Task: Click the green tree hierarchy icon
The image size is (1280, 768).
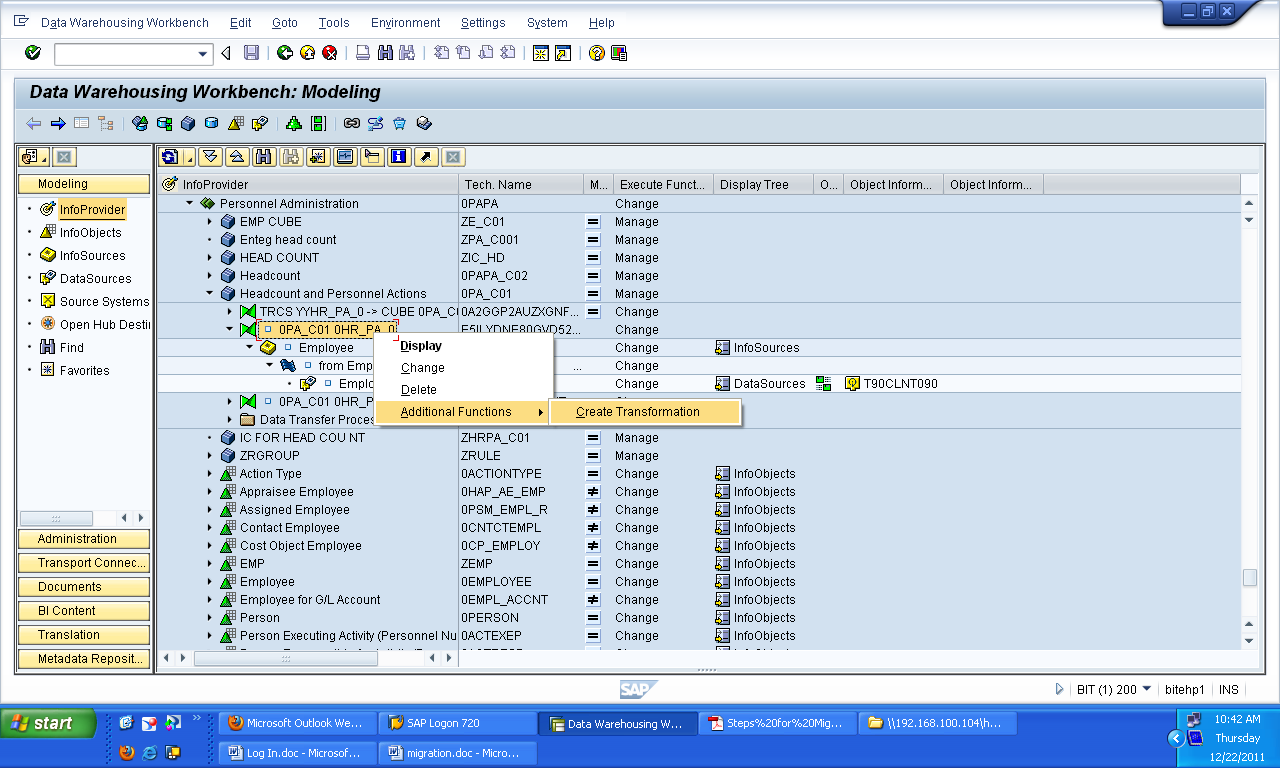Action: click(x=294, y=124)
